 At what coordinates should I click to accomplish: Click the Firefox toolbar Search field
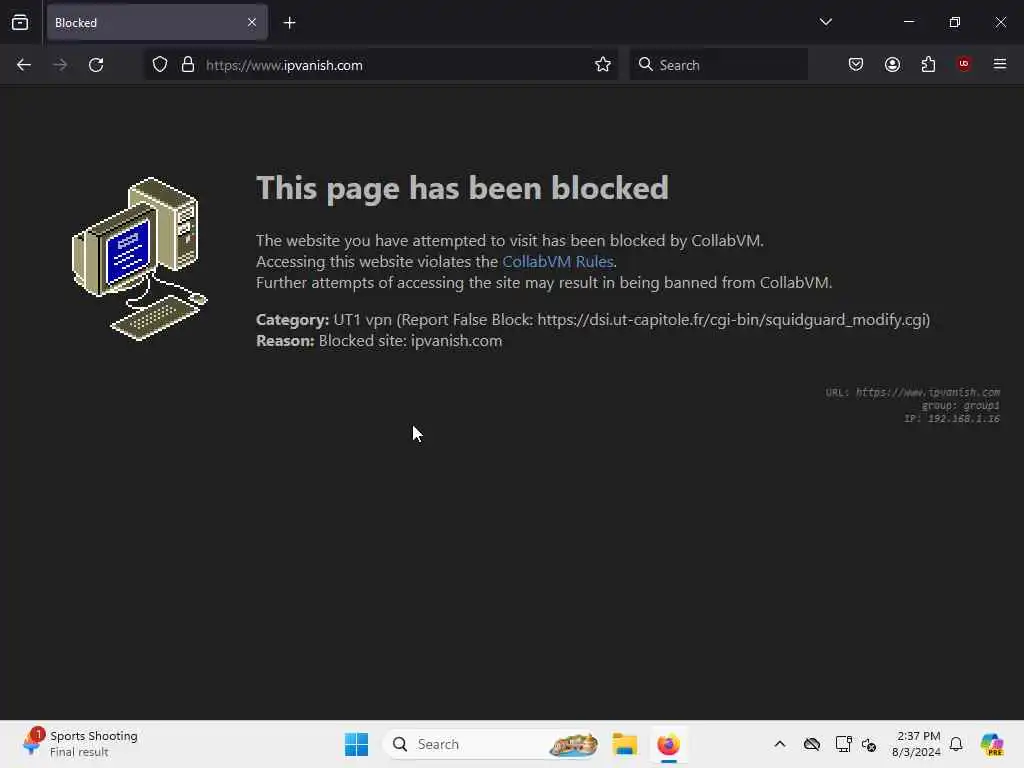(x=718, y=65)
